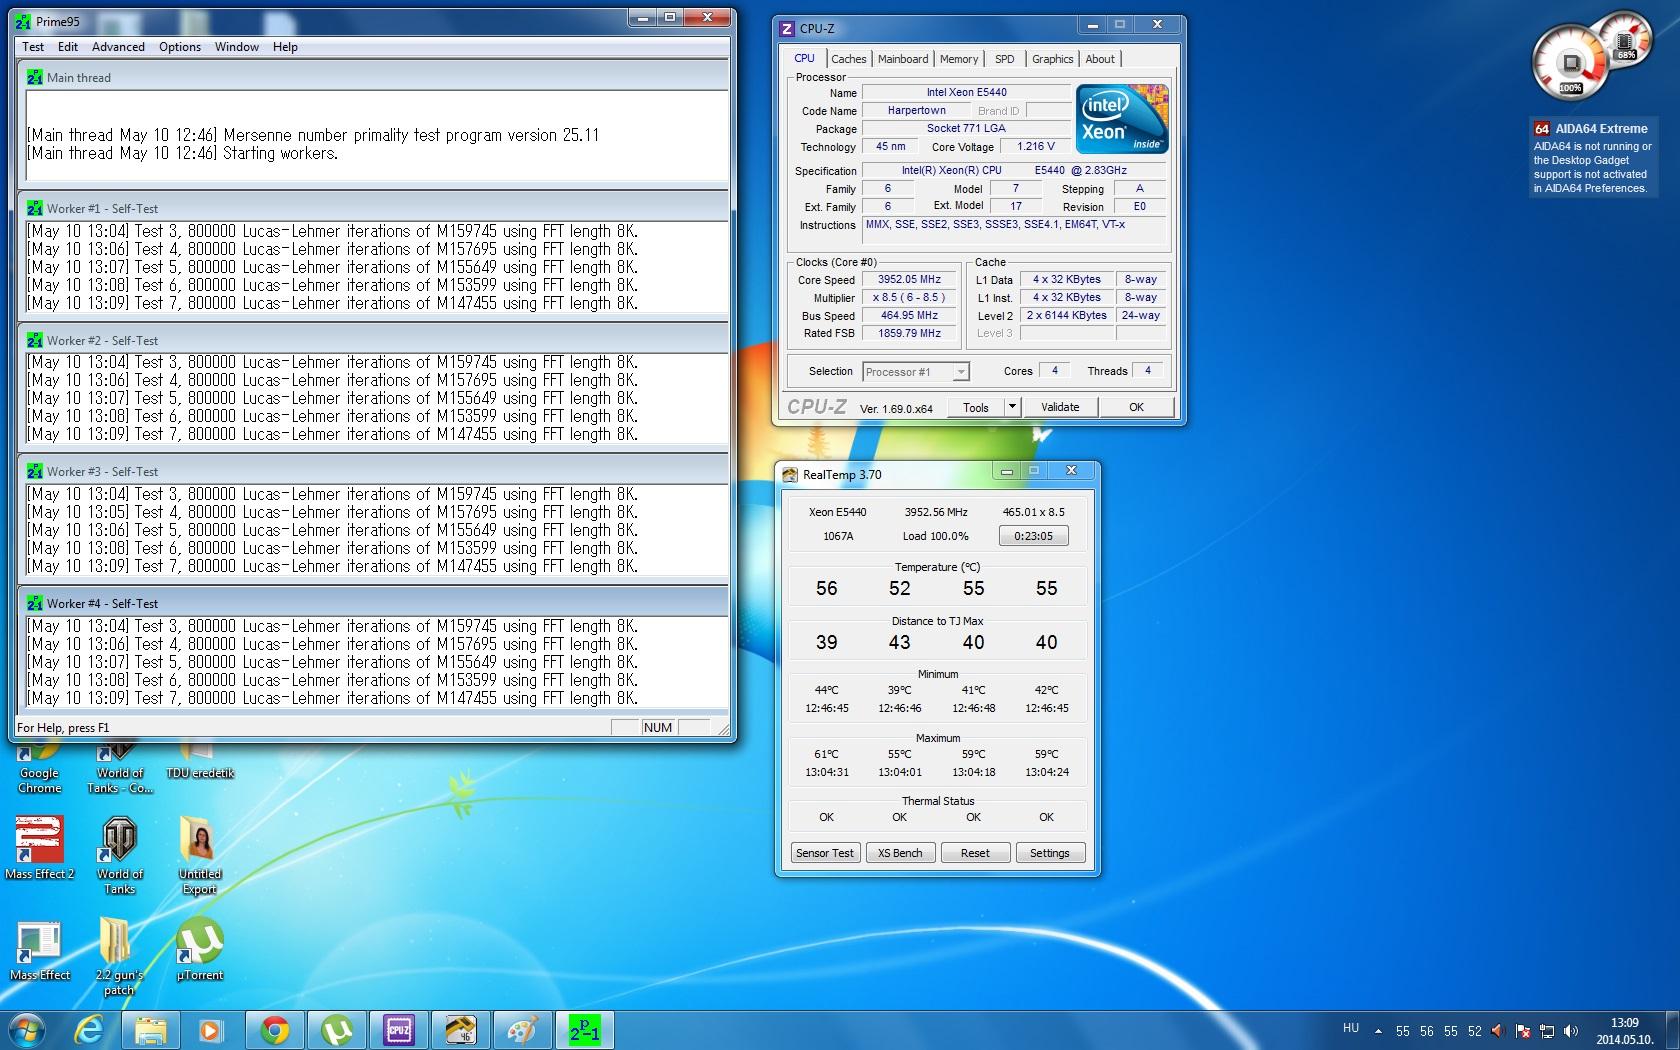The width and height of the screenshot is (1680, 1050).
Task: Switch to CPU-Z in the taskbar
Action: click(399, 1030)
